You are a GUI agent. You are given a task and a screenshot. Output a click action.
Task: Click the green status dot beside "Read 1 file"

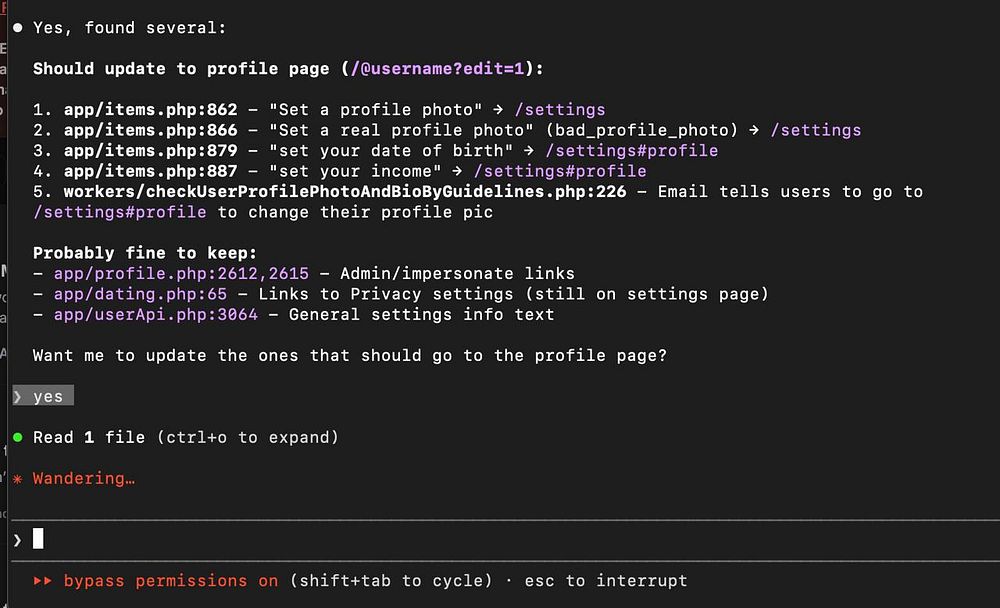pos(18,438)
